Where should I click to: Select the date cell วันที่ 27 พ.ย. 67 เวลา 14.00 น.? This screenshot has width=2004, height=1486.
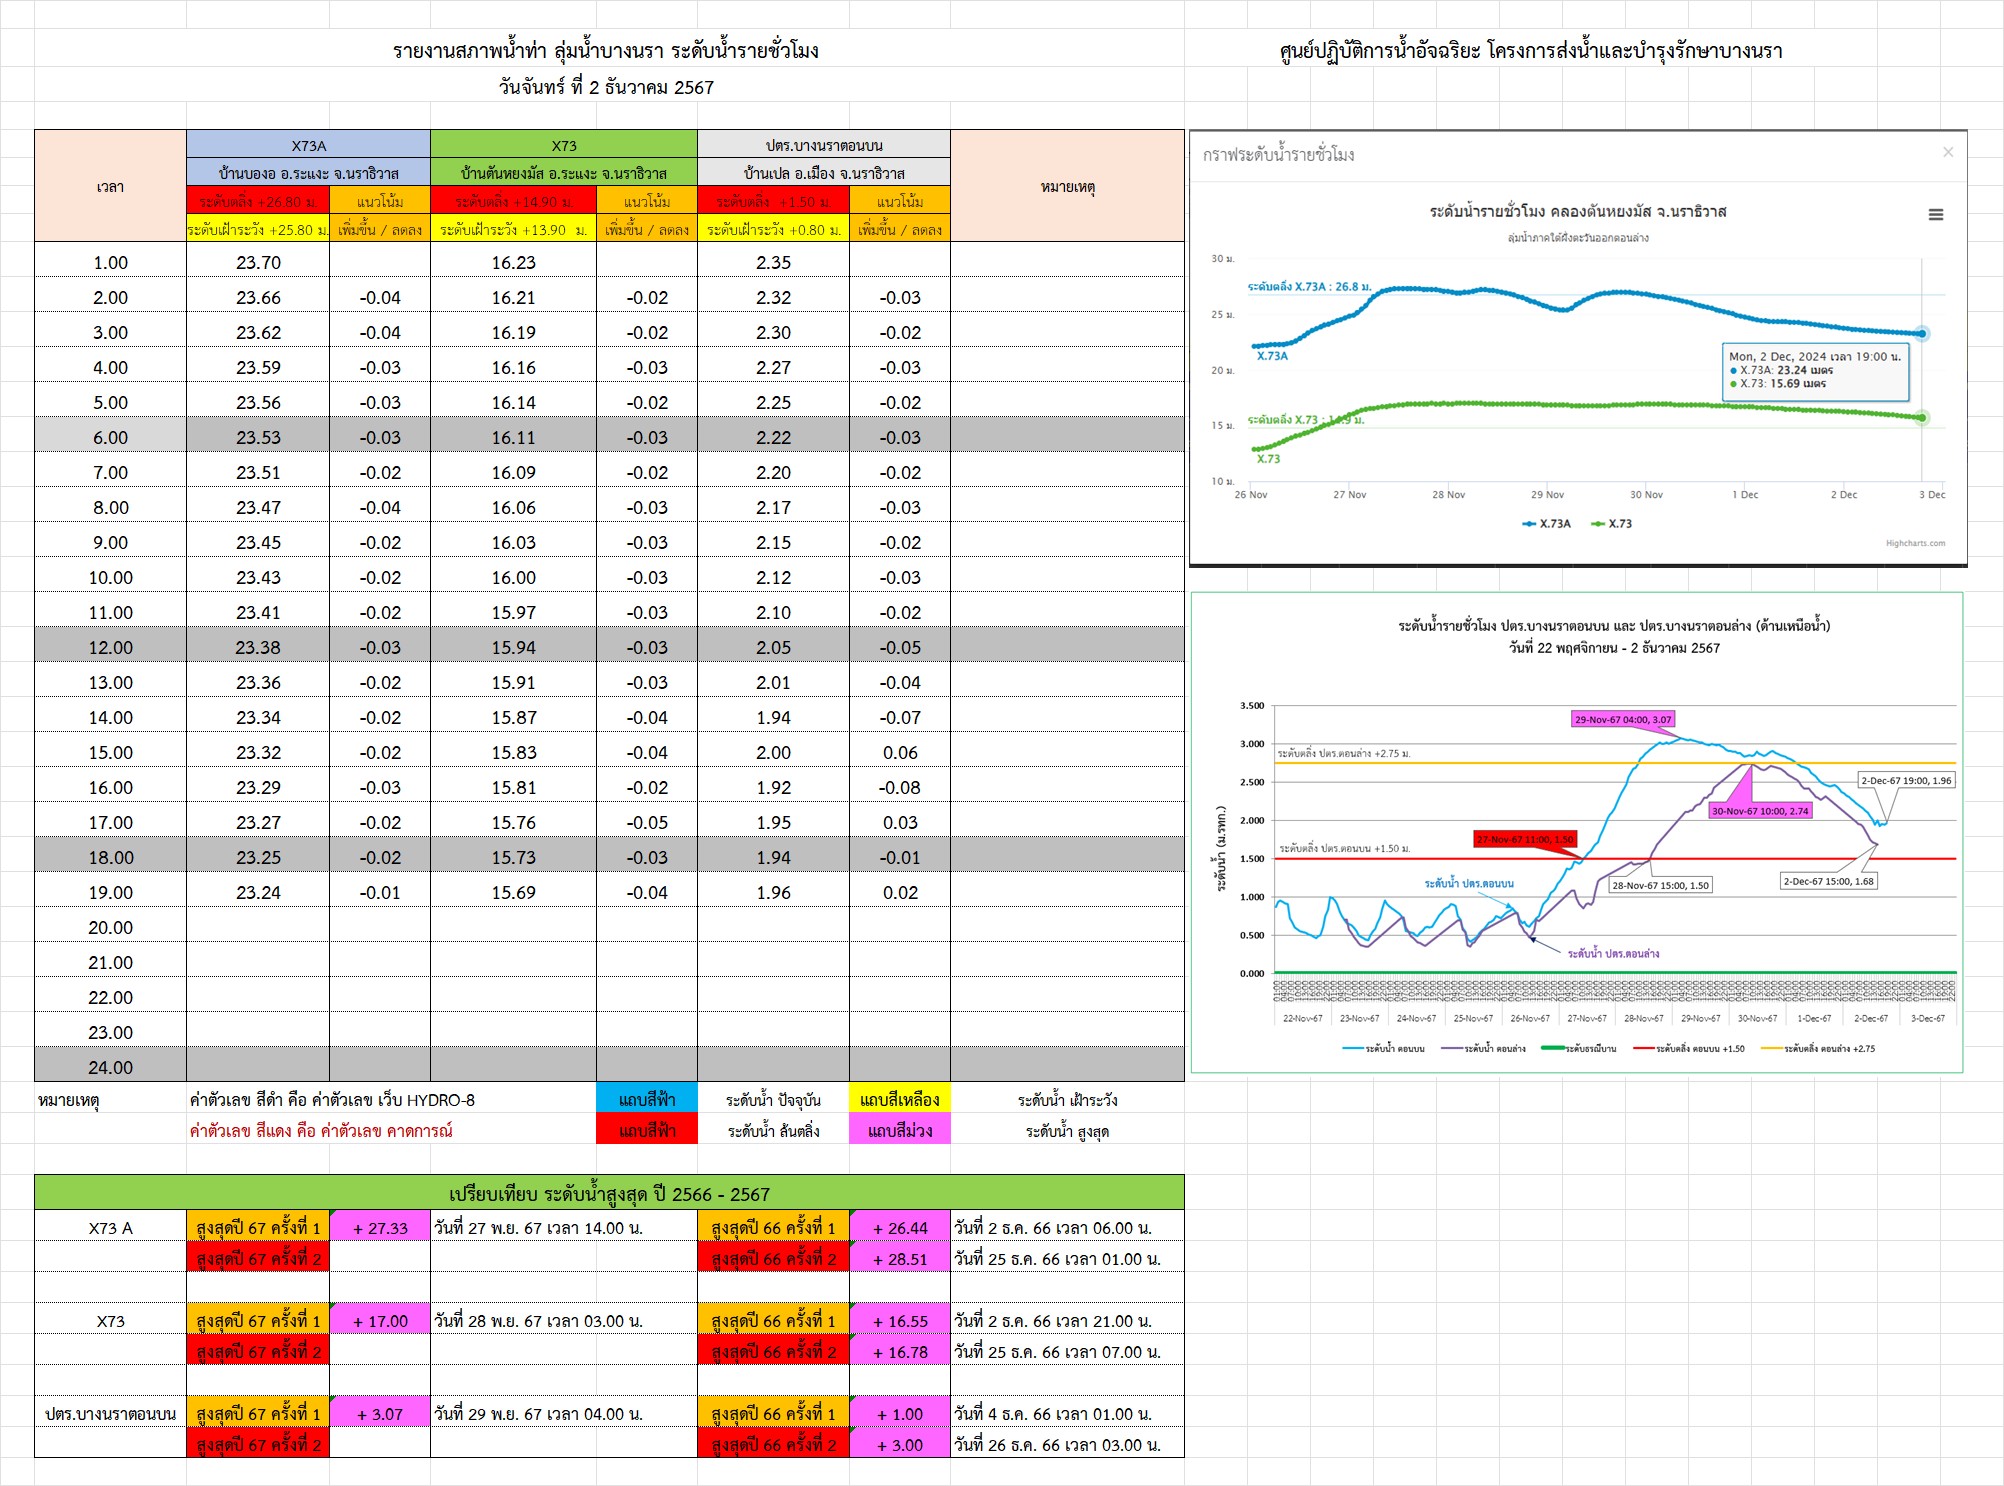coord(564,1227)
